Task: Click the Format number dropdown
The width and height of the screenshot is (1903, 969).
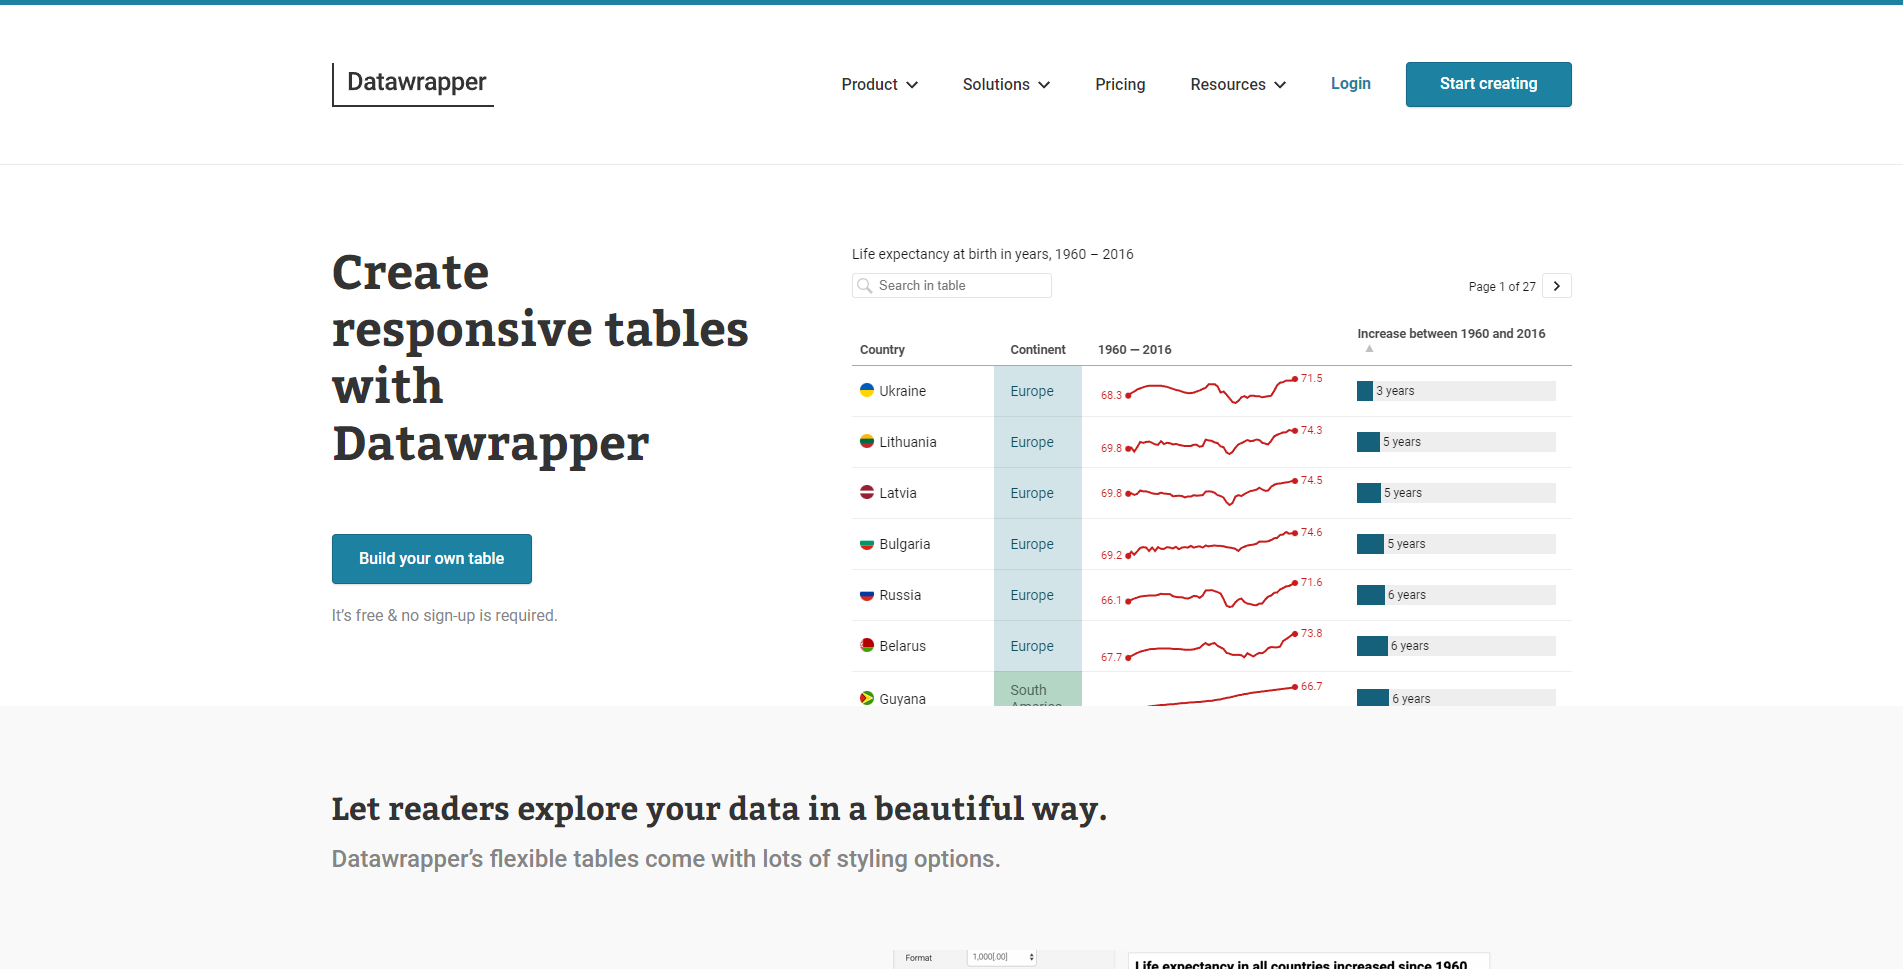Action: (1002, 957)
